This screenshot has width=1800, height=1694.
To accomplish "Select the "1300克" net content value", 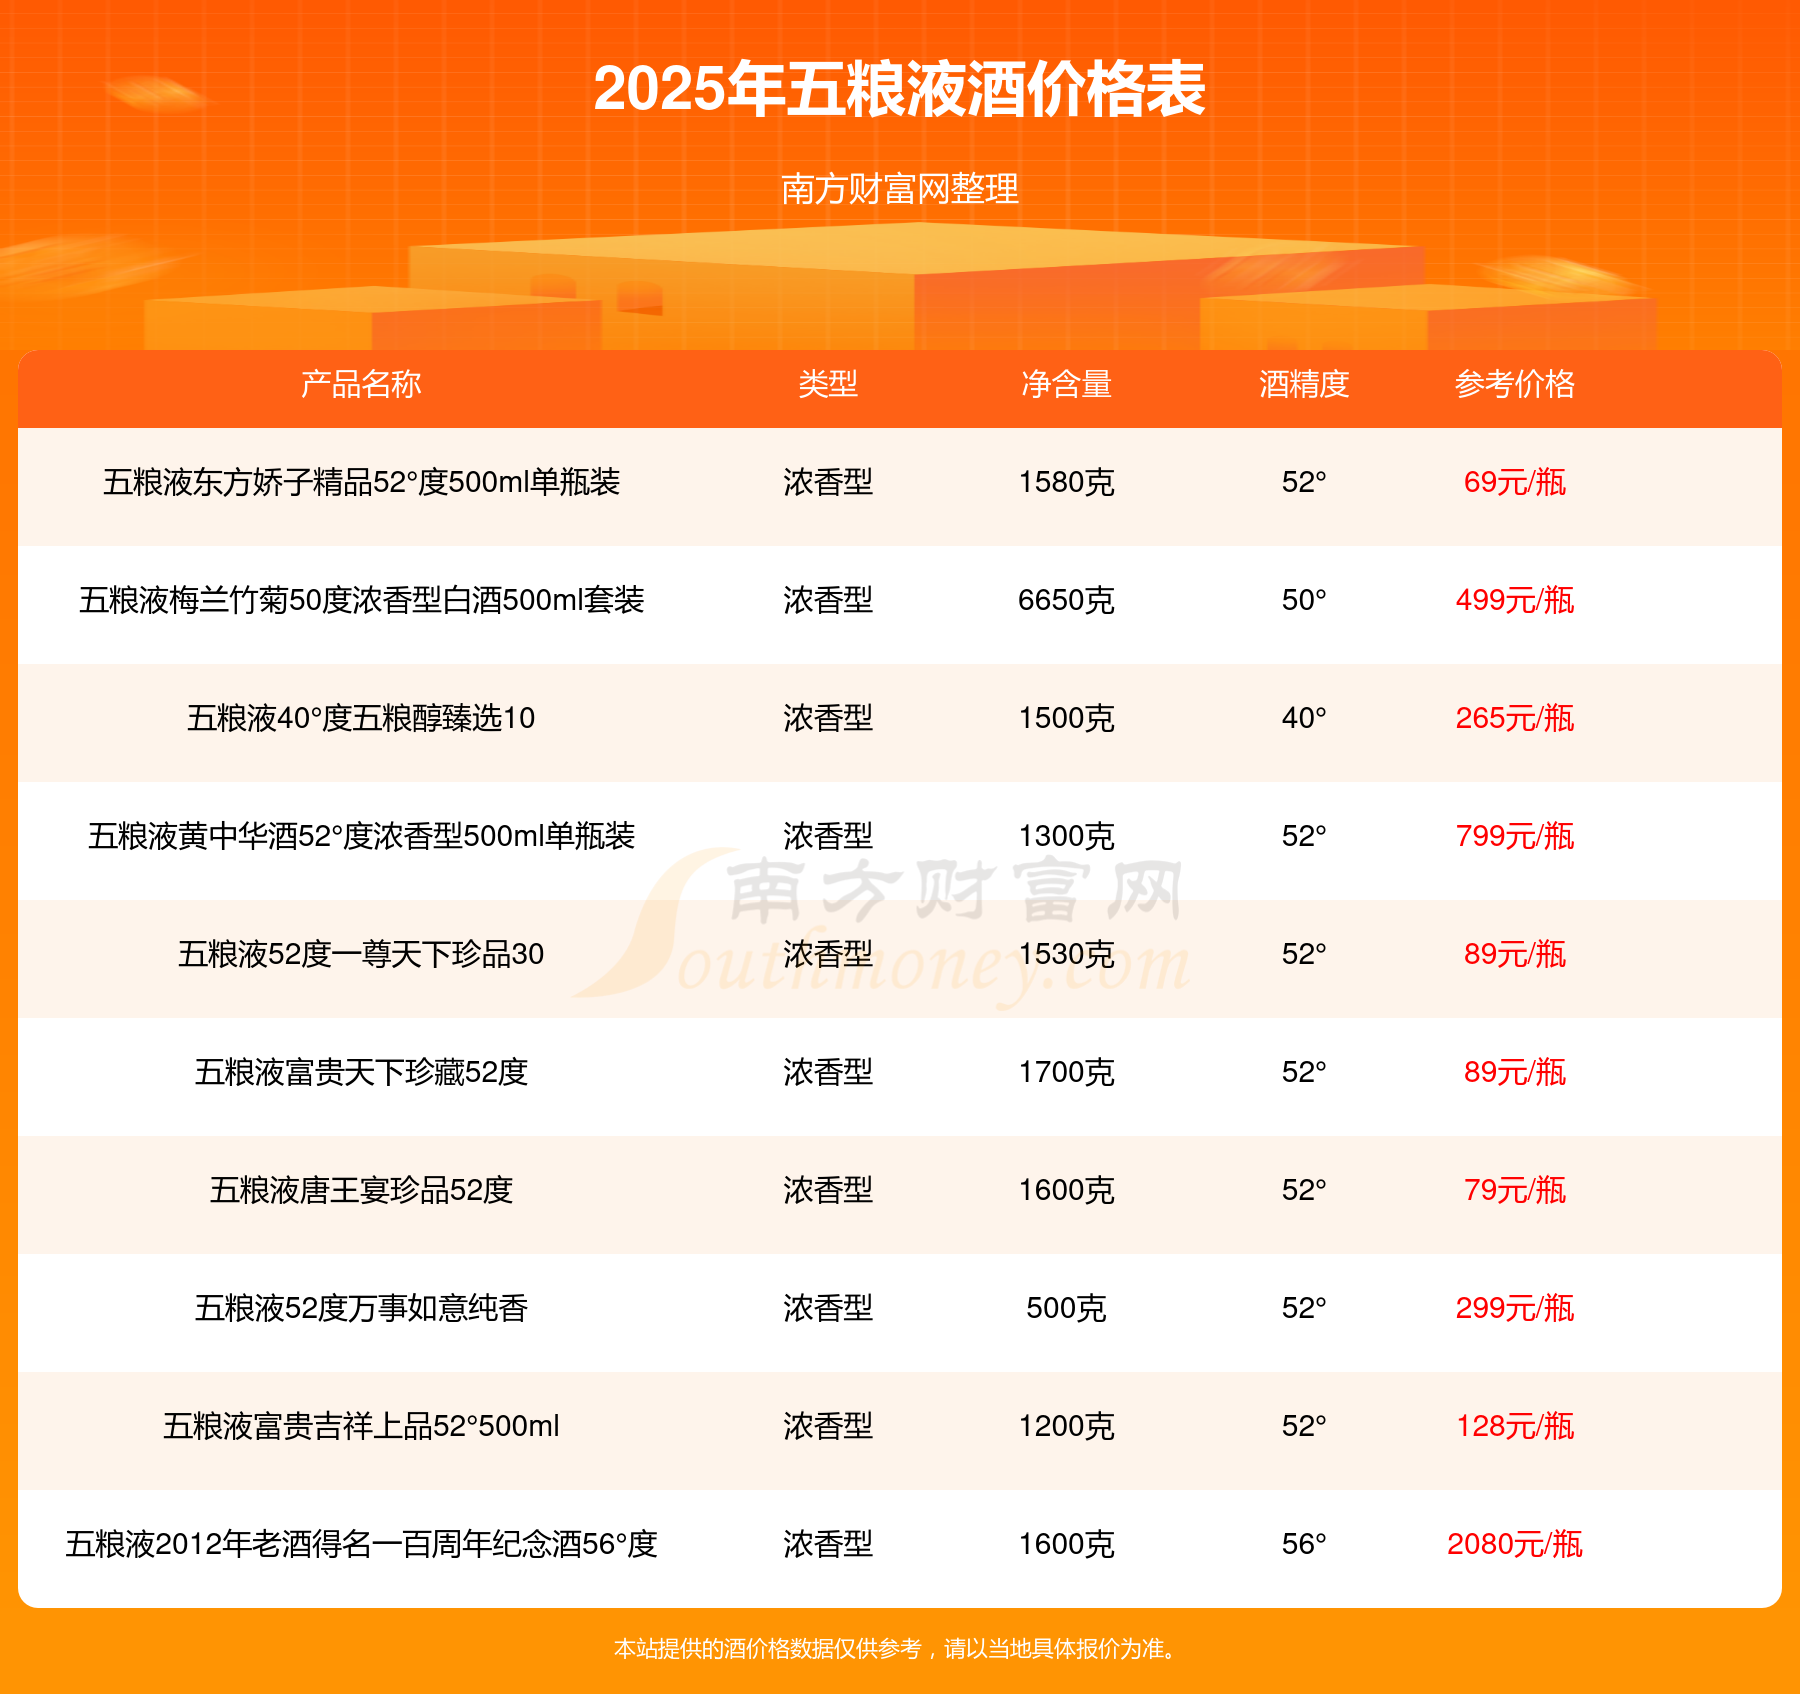I will pyautogui.click(x=1066, y=837).
